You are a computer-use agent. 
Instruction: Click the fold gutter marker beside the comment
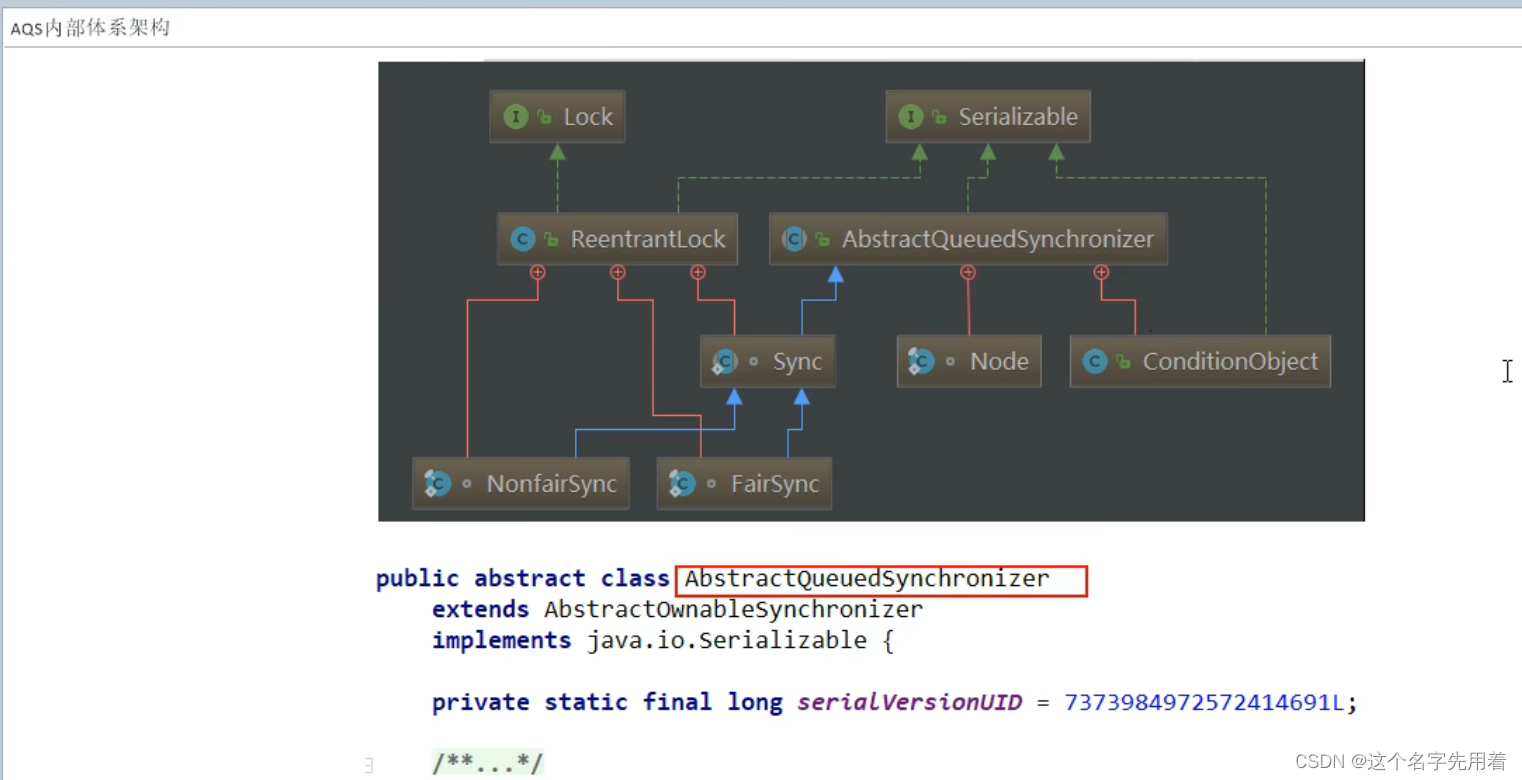coord(368,766)
